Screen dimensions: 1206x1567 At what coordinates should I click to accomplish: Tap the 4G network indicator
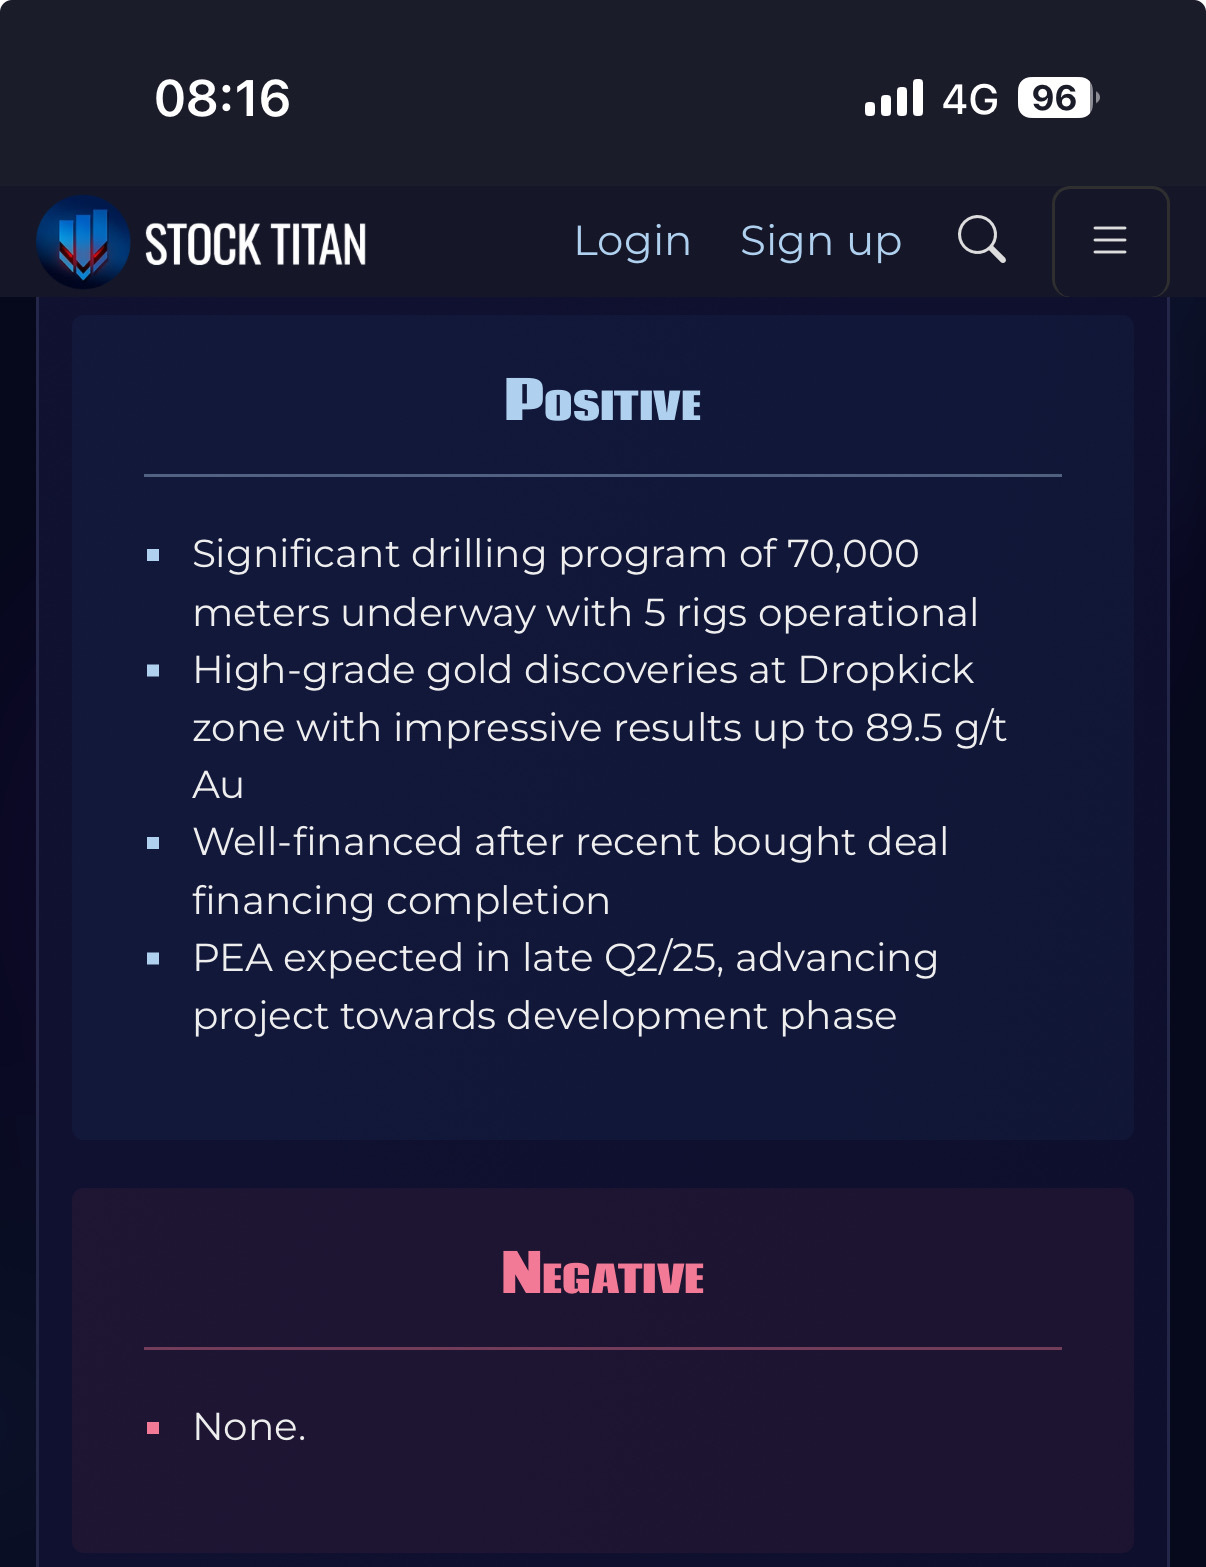coord(970,99)
